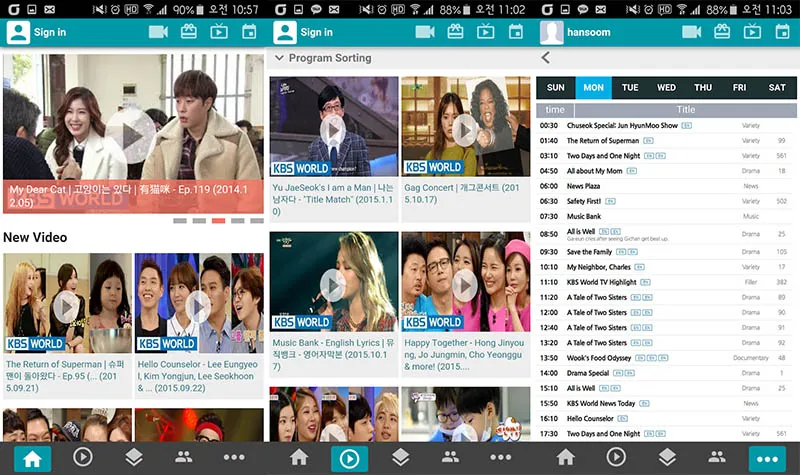Select the 07:30 Music Bank schedule row
This screenshot has height=475, width=800.
pos(666,216)
